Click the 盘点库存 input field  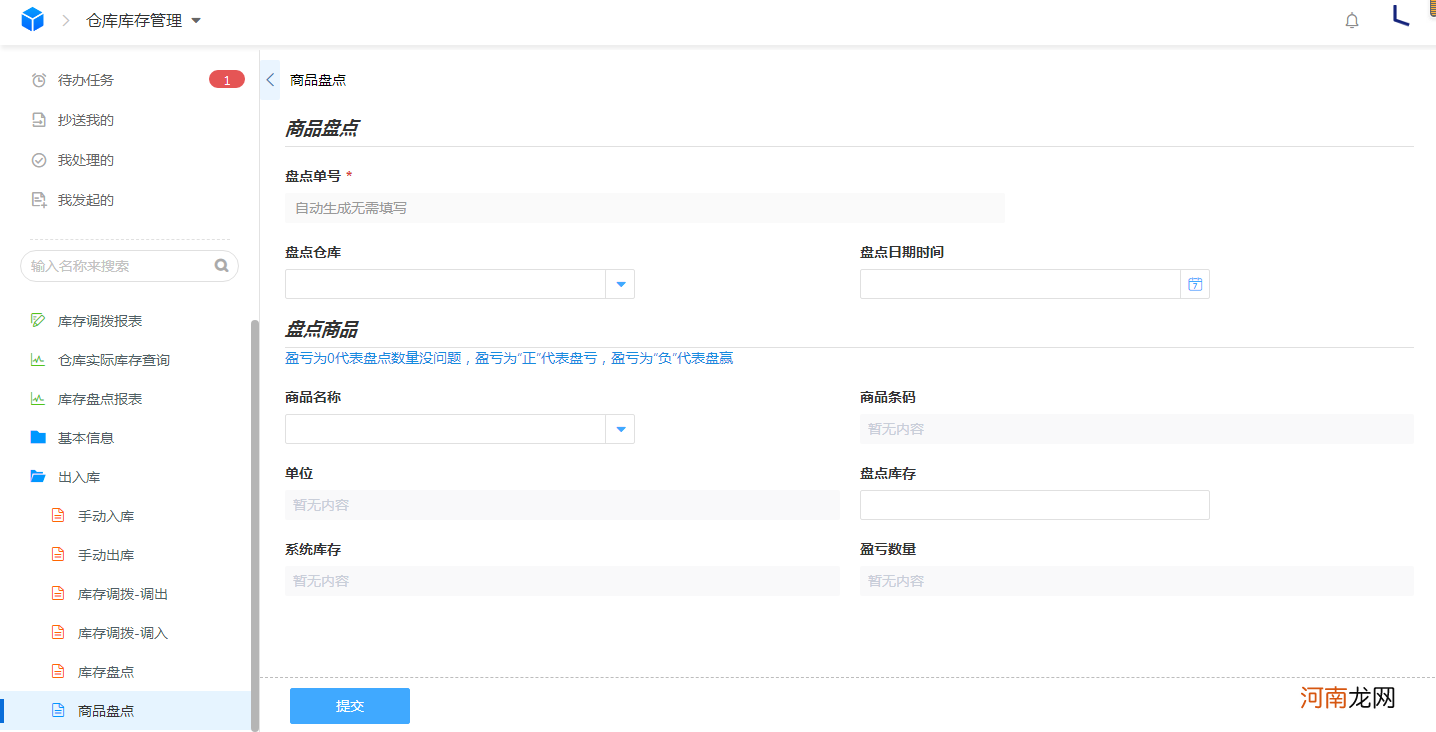(x=1035, y=505)
